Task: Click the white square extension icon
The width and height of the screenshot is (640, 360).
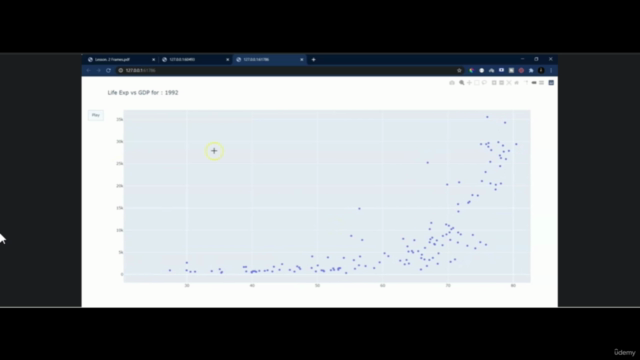Action: pyautogui.click(x=511, y=71)
